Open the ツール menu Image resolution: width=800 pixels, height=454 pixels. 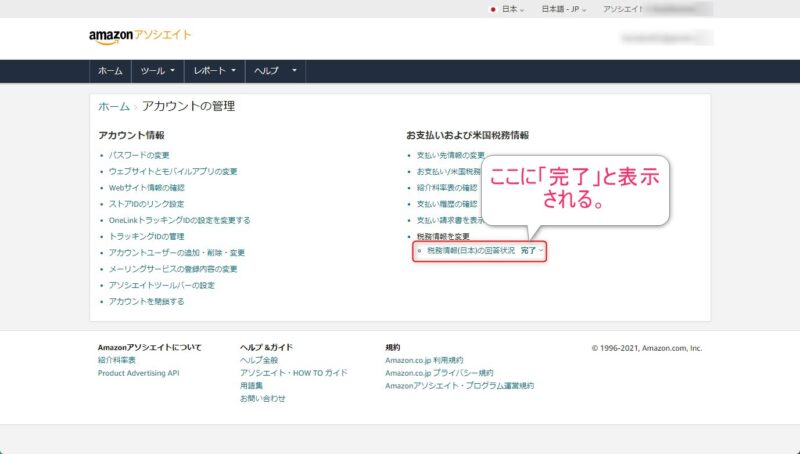[158, 71]
